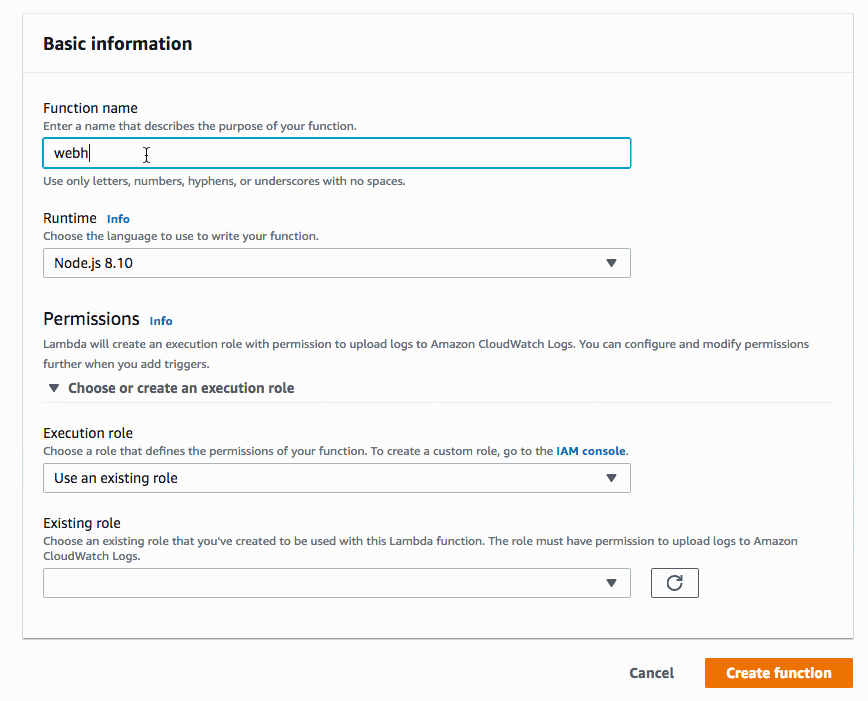Viewport: 868px width, 701px height.
Task: Open the empty Existing role combo box
Action: click(320, 583)
